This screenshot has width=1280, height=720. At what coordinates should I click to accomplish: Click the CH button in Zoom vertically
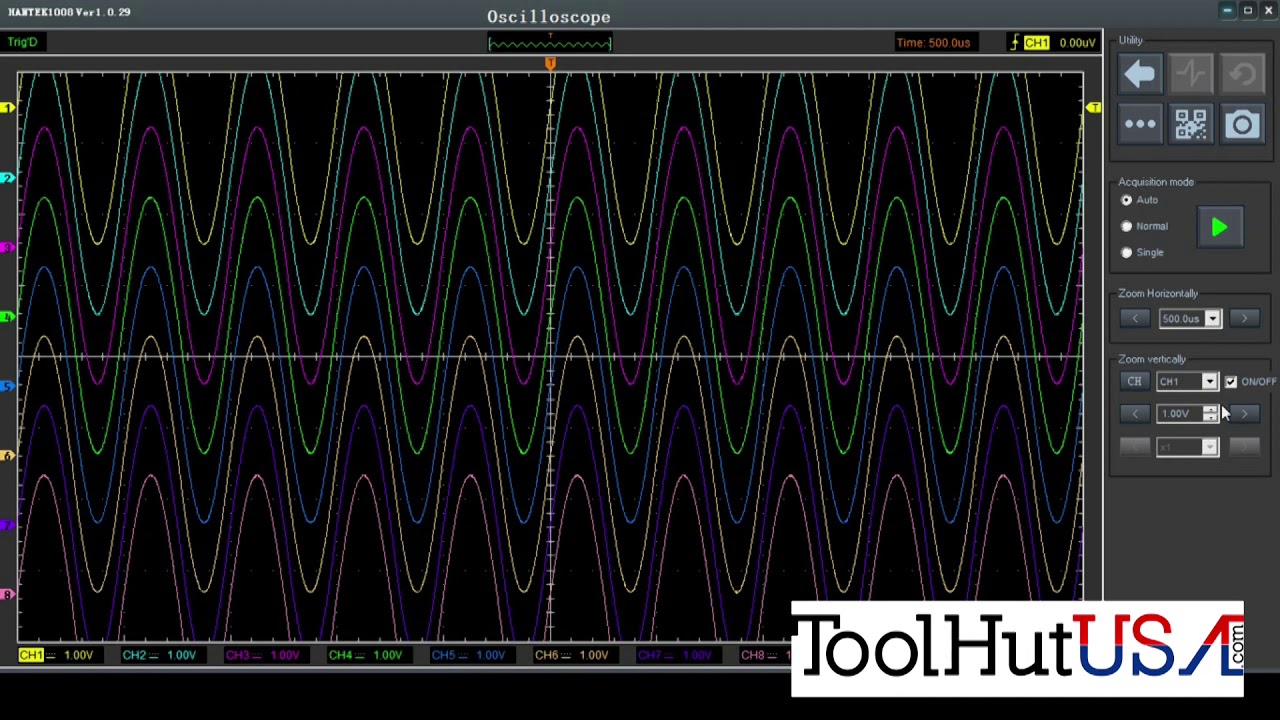click(1134, 381)
